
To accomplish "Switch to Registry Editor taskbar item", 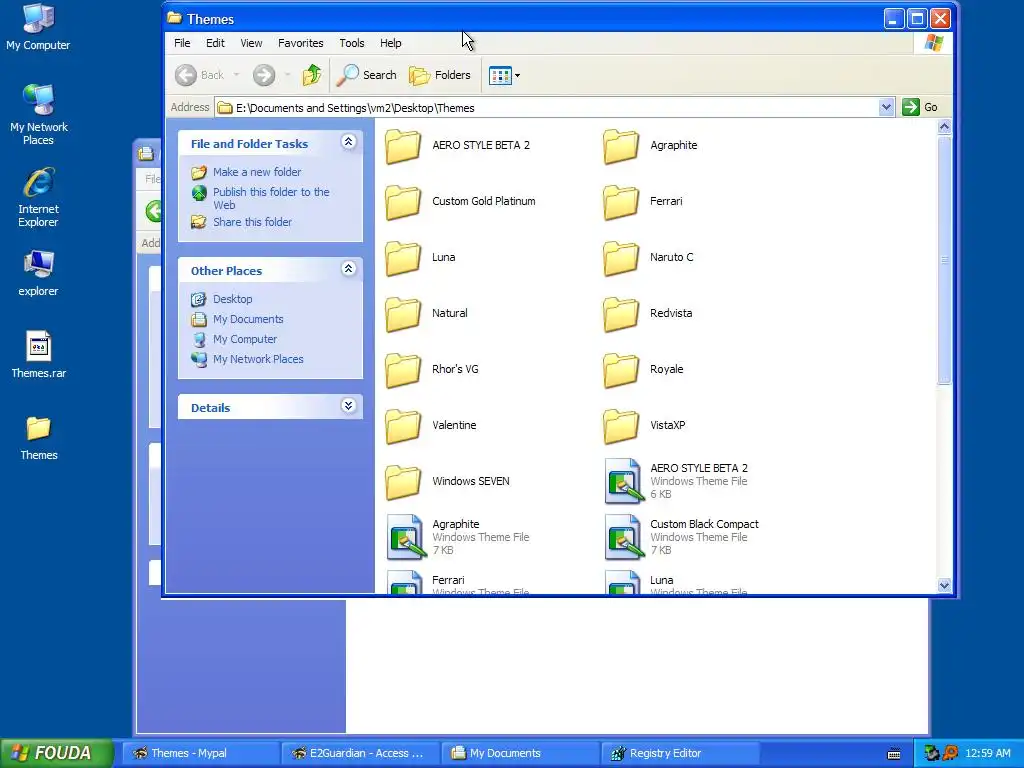I will coord(679,753).
